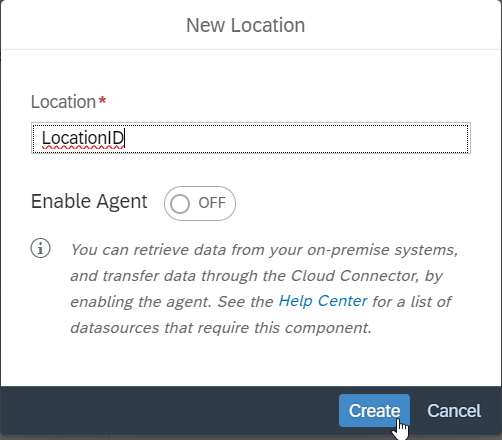Toggle the Enable Agent switch on
Viewport: 502px width, 440px height.
tap(200, 203)
